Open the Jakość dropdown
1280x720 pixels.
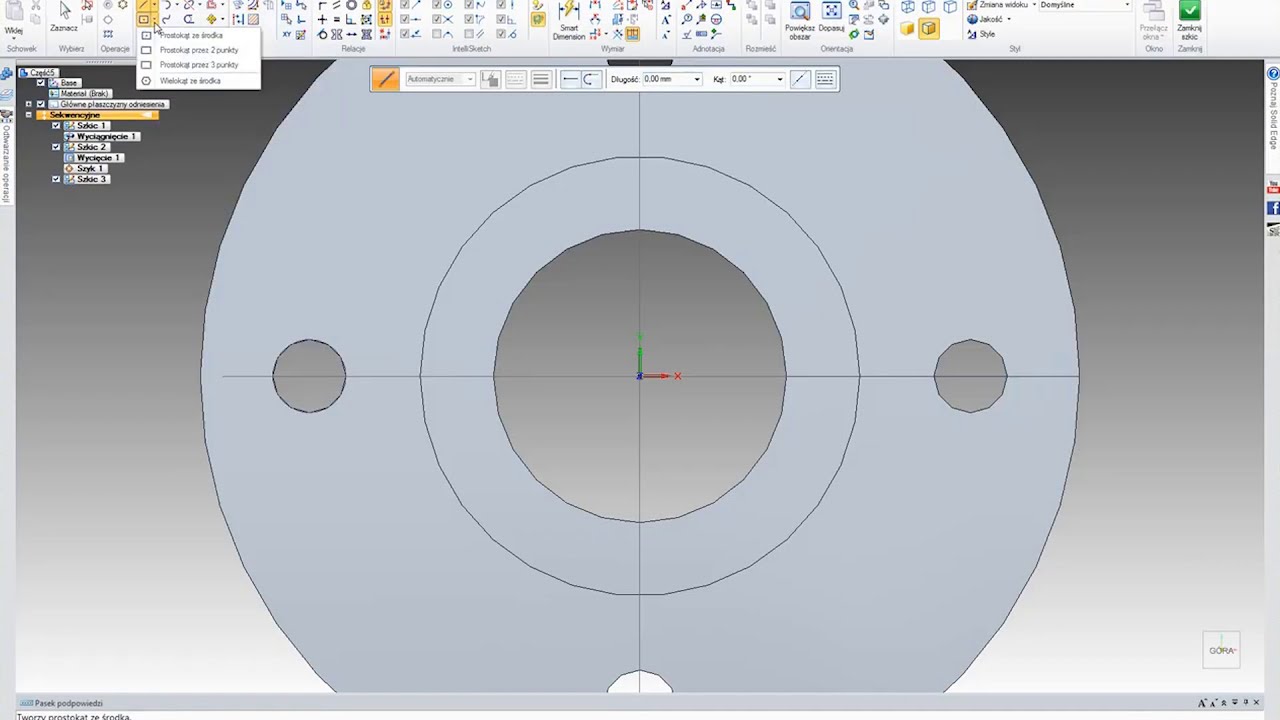coord(989,19)
